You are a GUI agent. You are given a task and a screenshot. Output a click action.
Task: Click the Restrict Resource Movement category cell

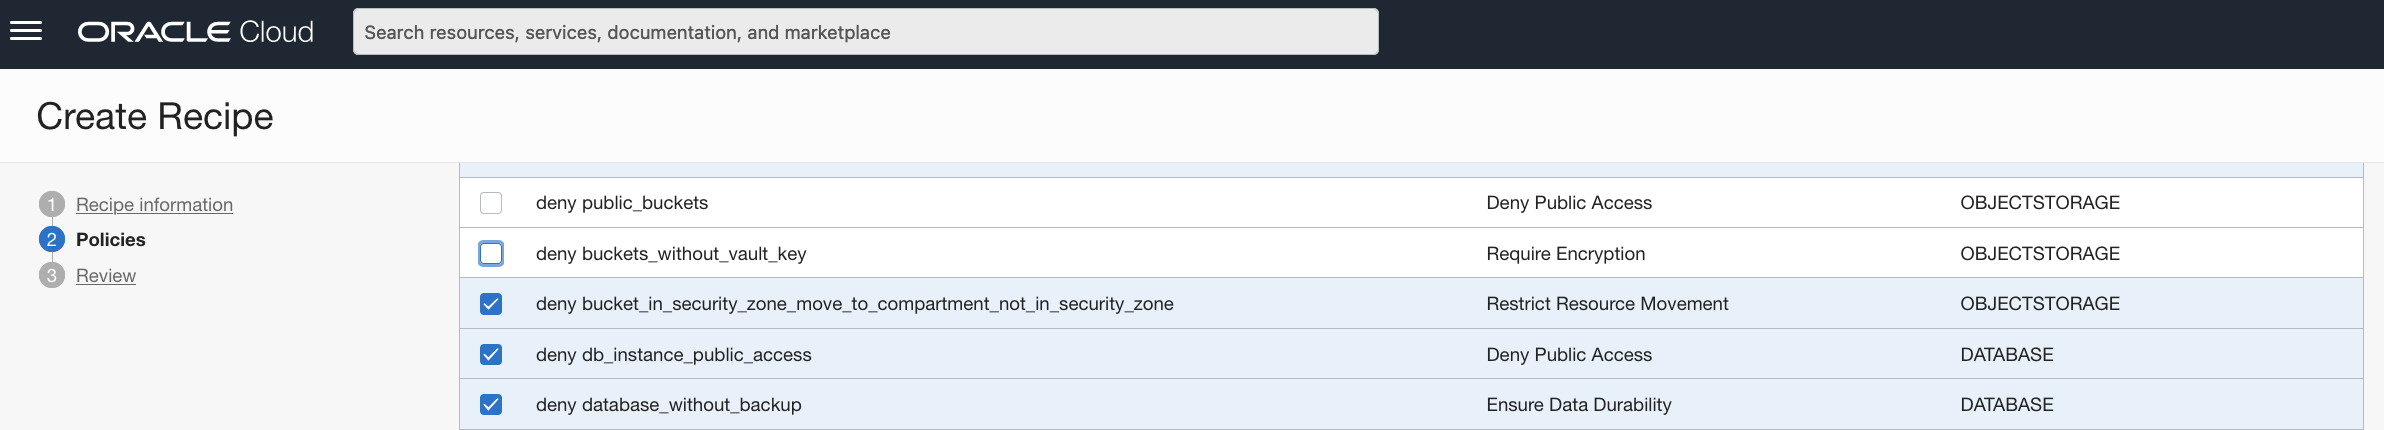[1607, 304]
